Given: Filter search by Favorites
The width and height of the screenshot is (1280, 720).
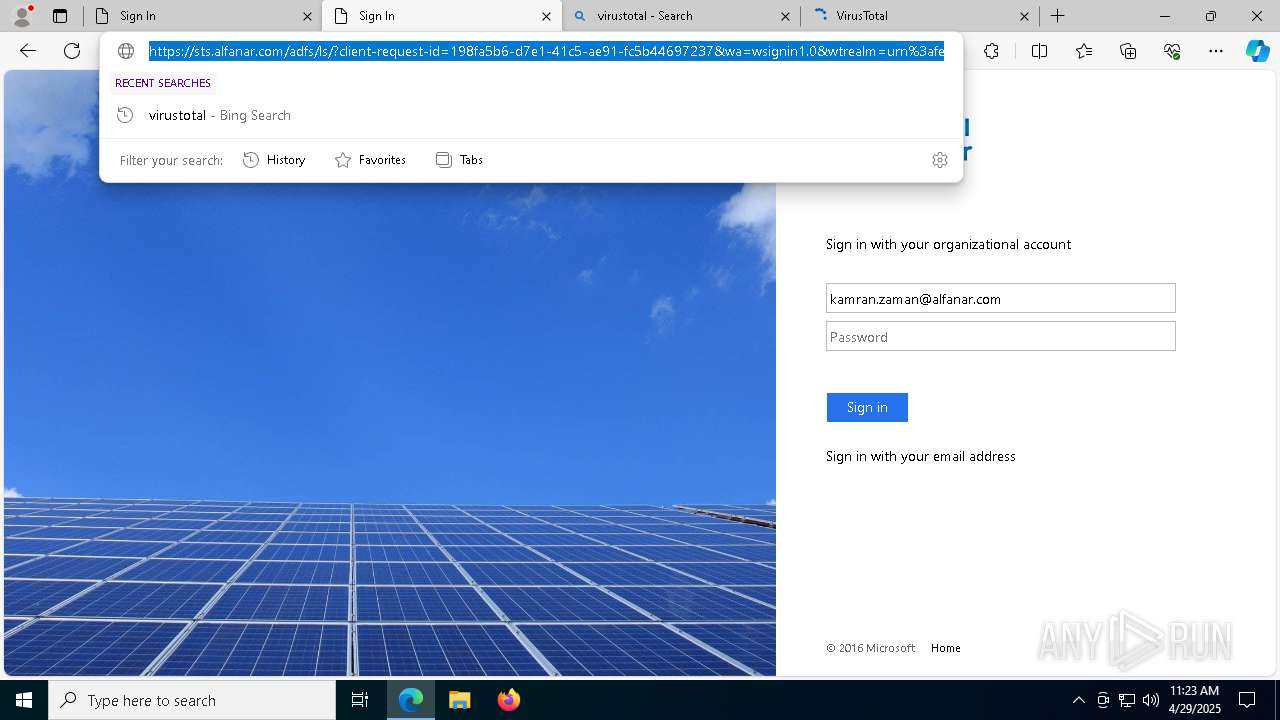Looking at the screenshot, I should [370, 160].
